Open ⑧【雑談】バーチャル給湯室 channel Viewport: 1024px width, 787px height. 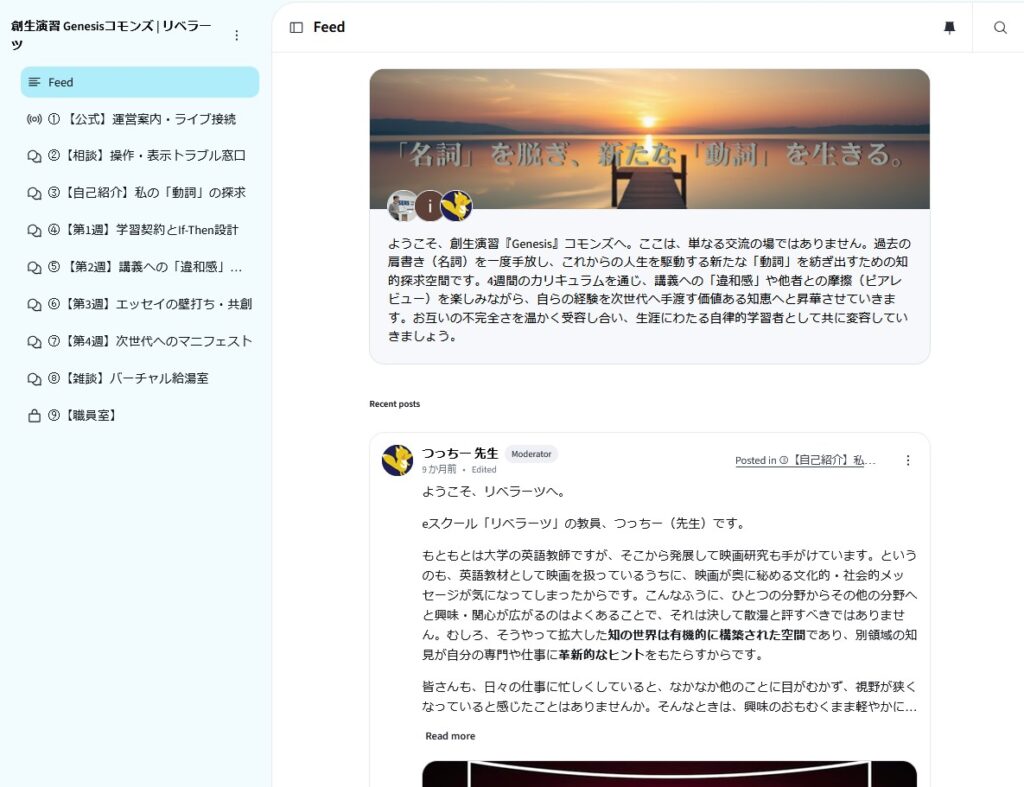140,379
